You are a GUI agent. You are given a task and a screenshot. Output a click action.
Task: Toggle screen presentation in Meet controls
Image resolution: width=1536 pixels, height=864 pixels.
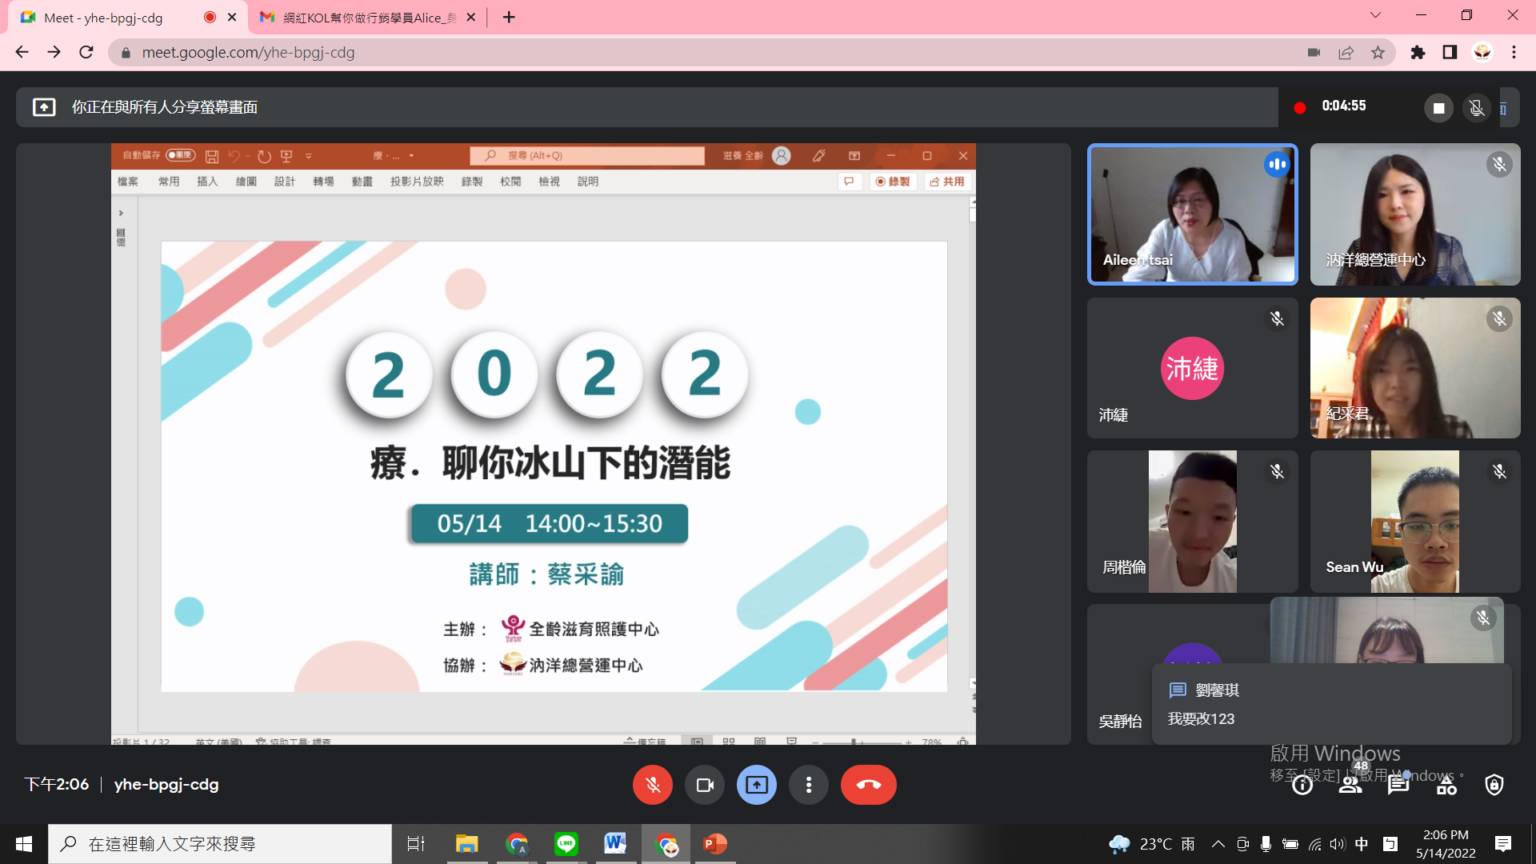click(757, 785)
